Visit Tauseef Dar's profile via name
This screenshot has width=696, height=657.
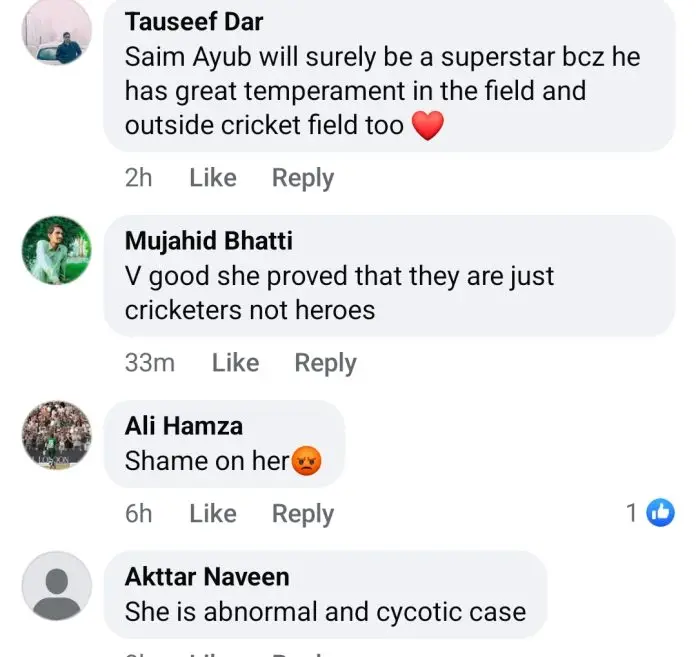(x=195, y=22)
